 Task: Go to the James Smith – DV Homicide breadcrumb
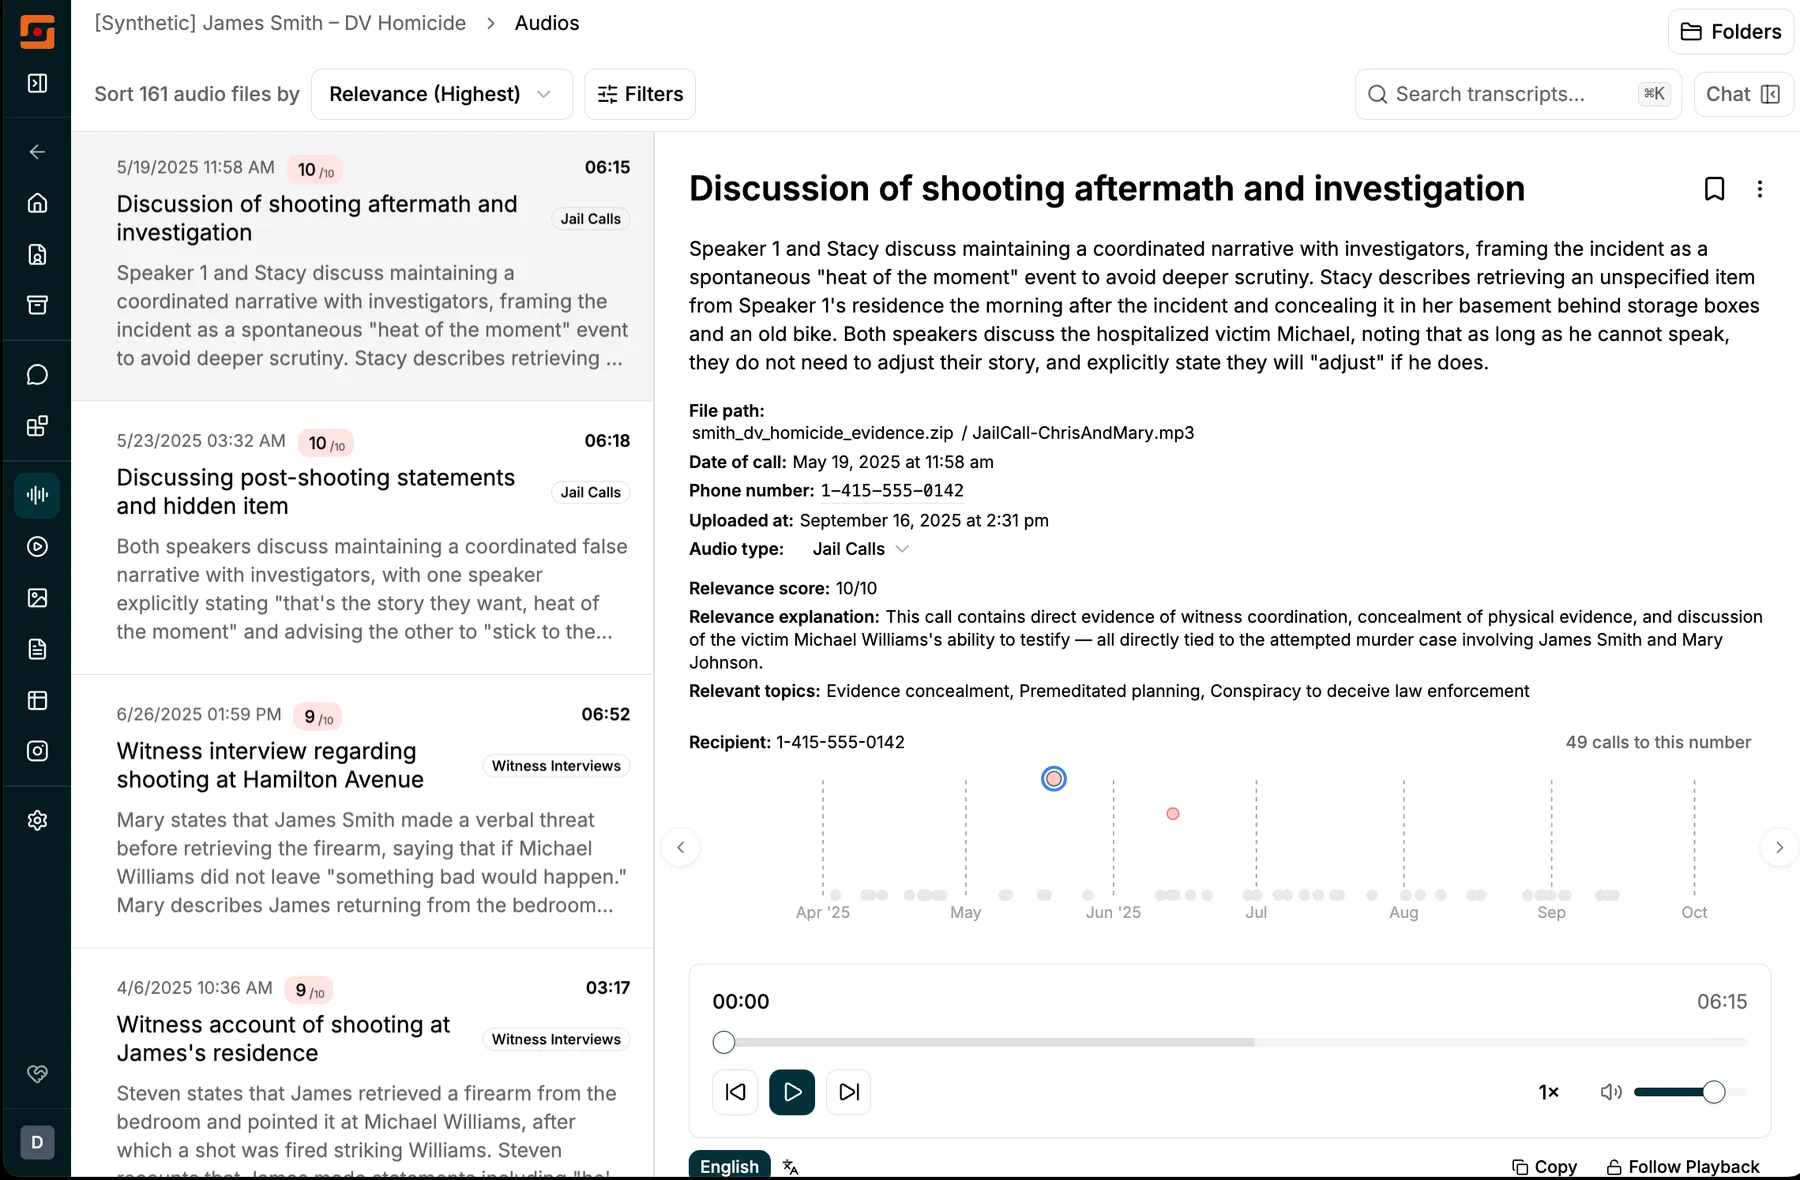(x=280, y=23)
